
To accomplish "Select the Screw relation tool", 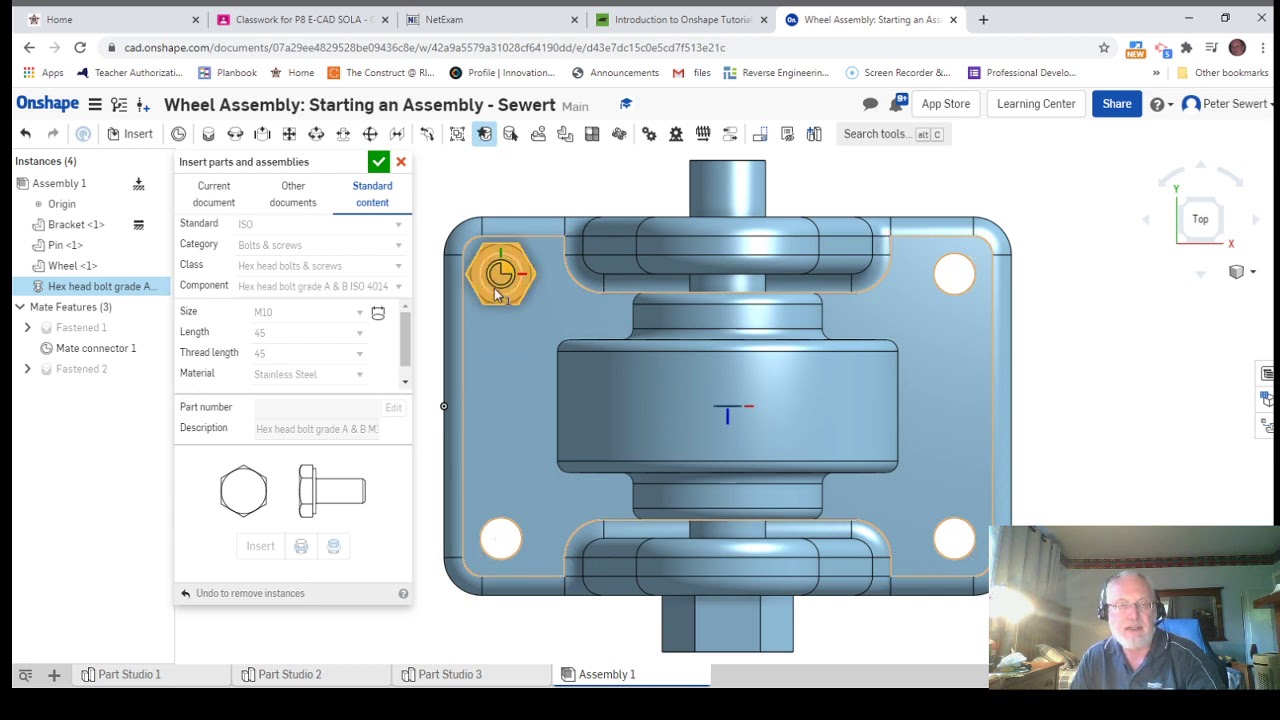I will point(703,134).
